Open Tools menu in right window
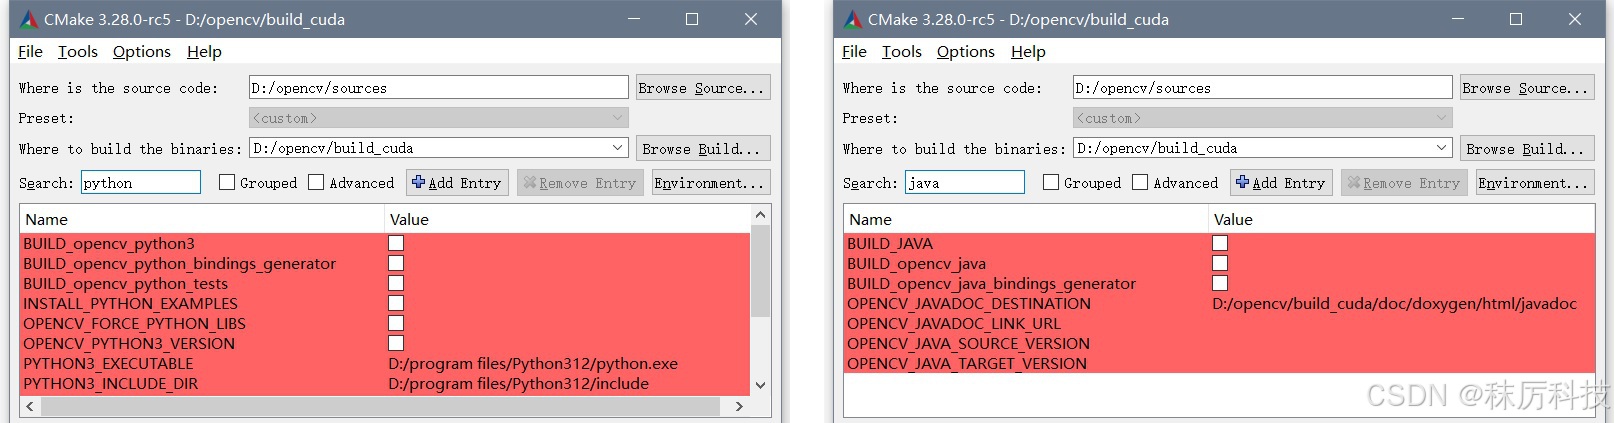This screenshot has height=423, width=1615. coord(902,51)
